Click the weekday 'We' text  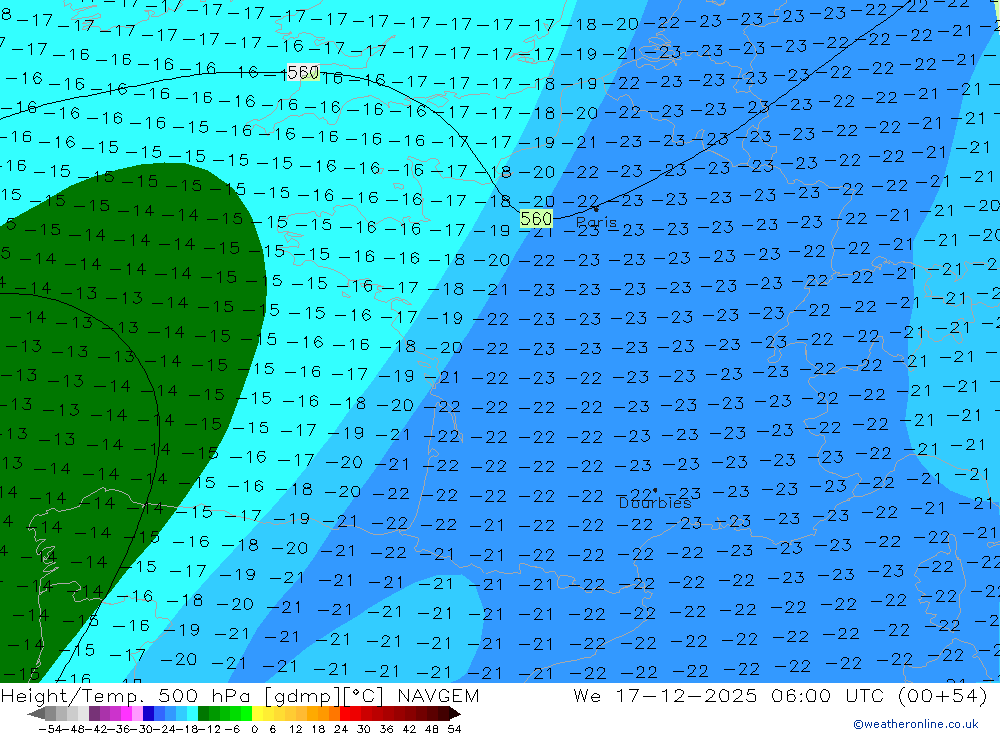click(587, 695)
